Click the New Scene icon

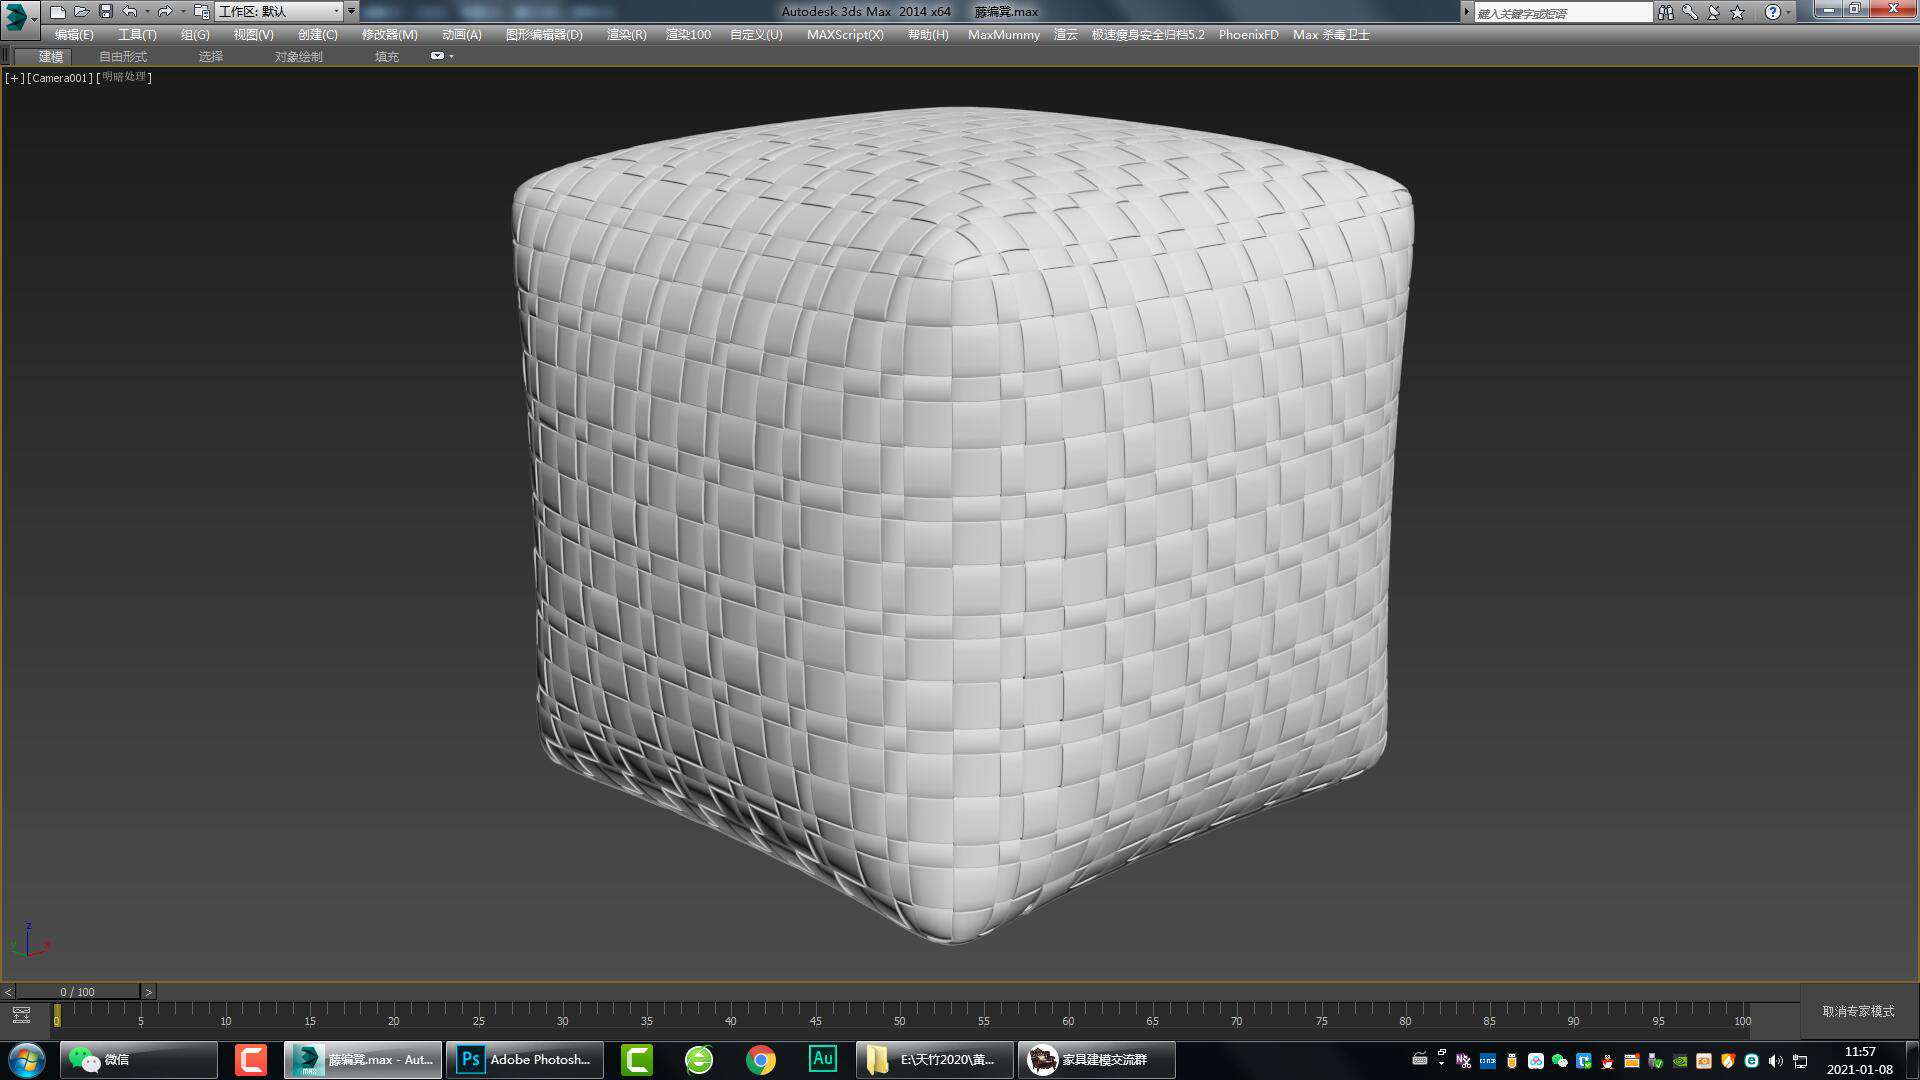pos(58,12)
